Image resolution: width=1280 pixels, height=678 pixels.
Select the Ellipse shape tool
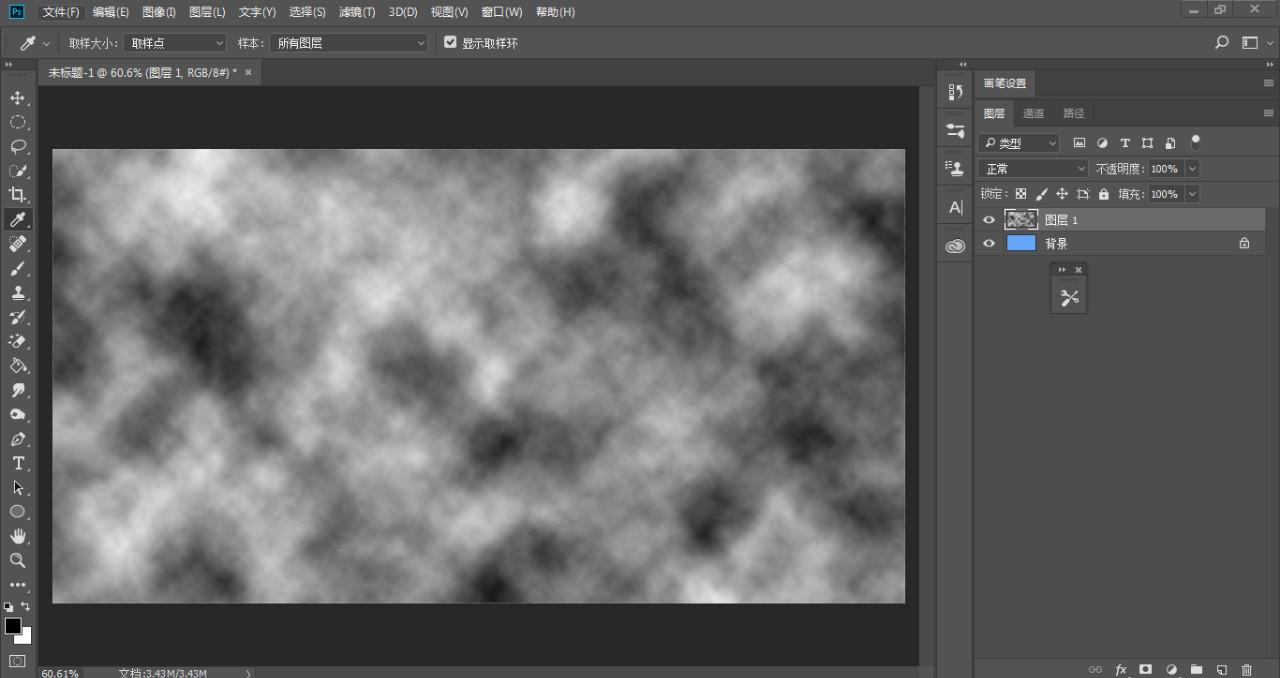coord(18,512)
